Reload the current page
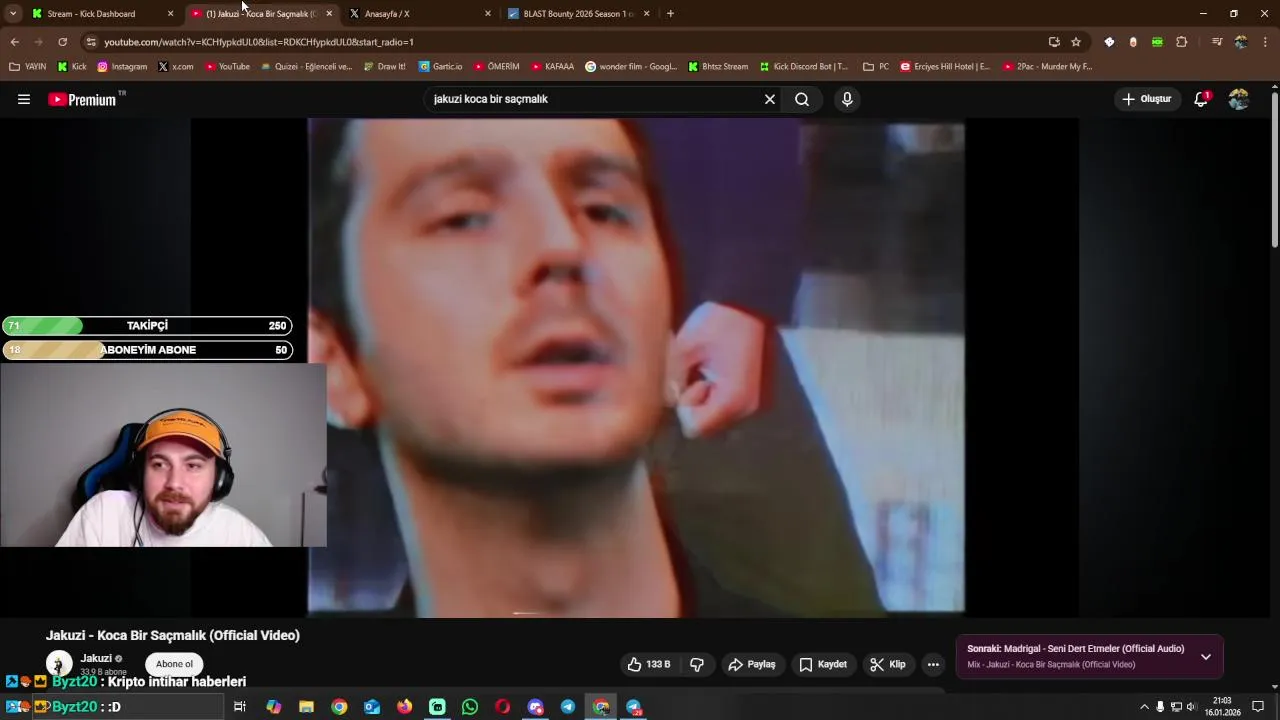Viewport: 1280px width, 720px height. [x=62, y=42]
